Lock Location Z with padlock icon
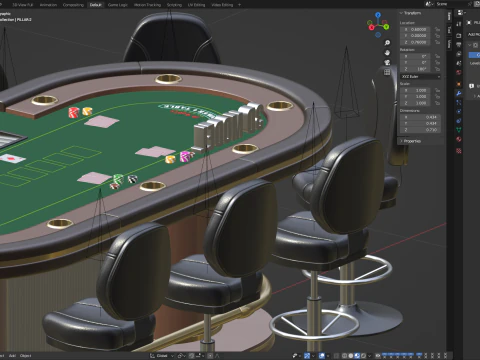This screenshot has width=480, height=360. (x=437, y=42)
